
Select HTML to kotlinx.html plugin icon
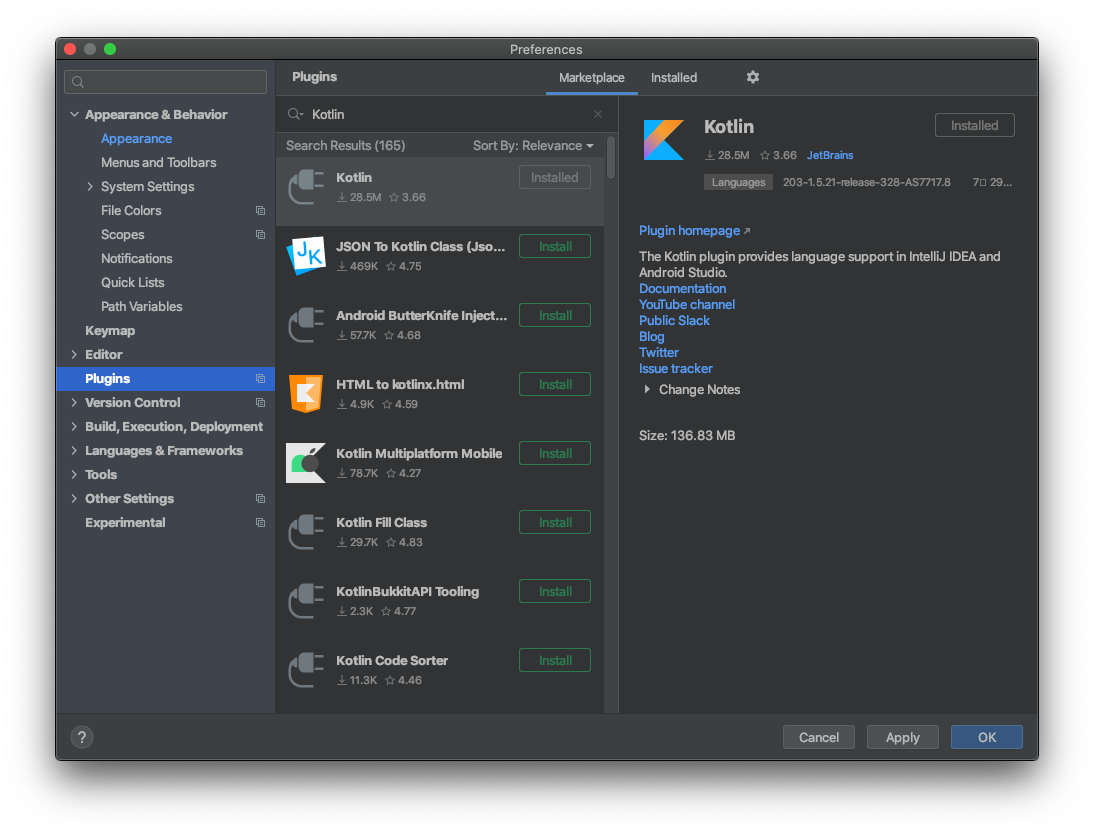pyautogui.click(x=306, y=394)
